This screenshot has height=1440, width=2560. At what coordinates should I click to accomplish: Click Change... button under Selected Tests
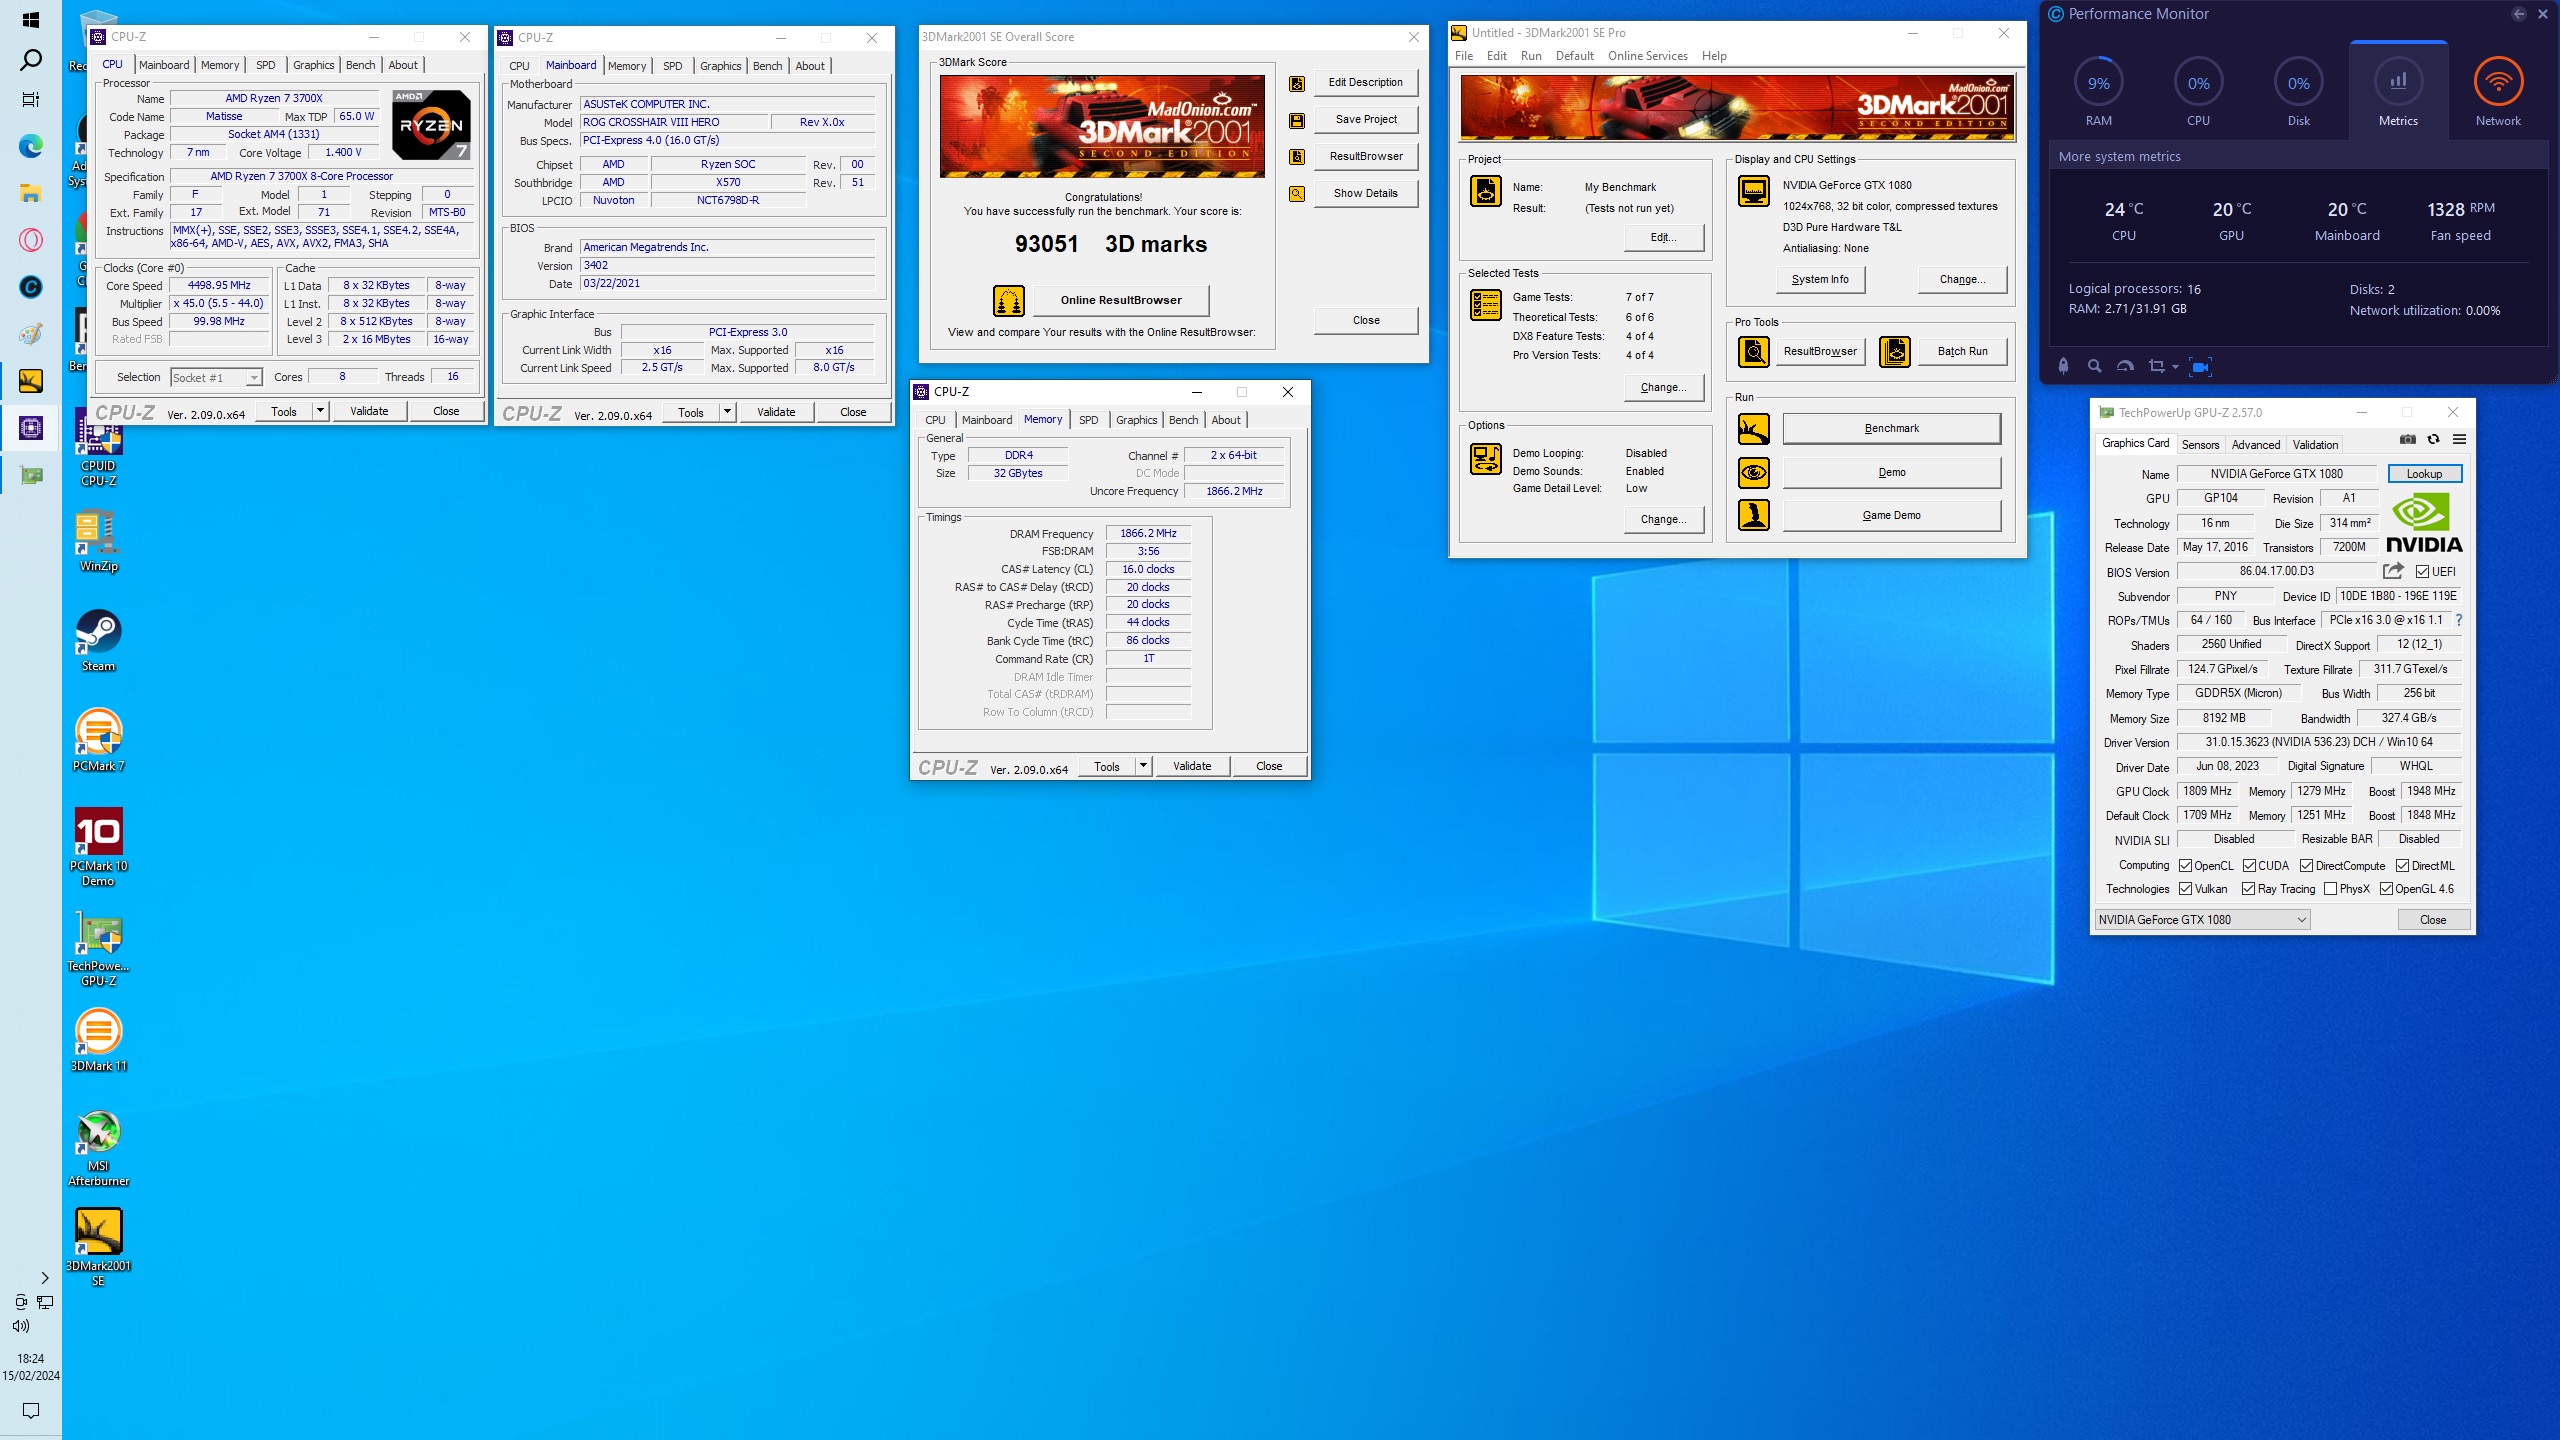coord(1663,388)
